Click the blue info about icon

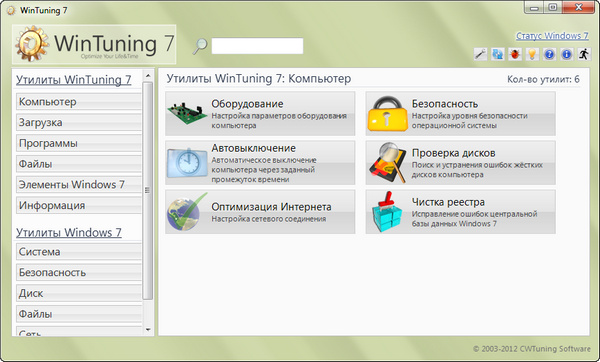(566, 54)
